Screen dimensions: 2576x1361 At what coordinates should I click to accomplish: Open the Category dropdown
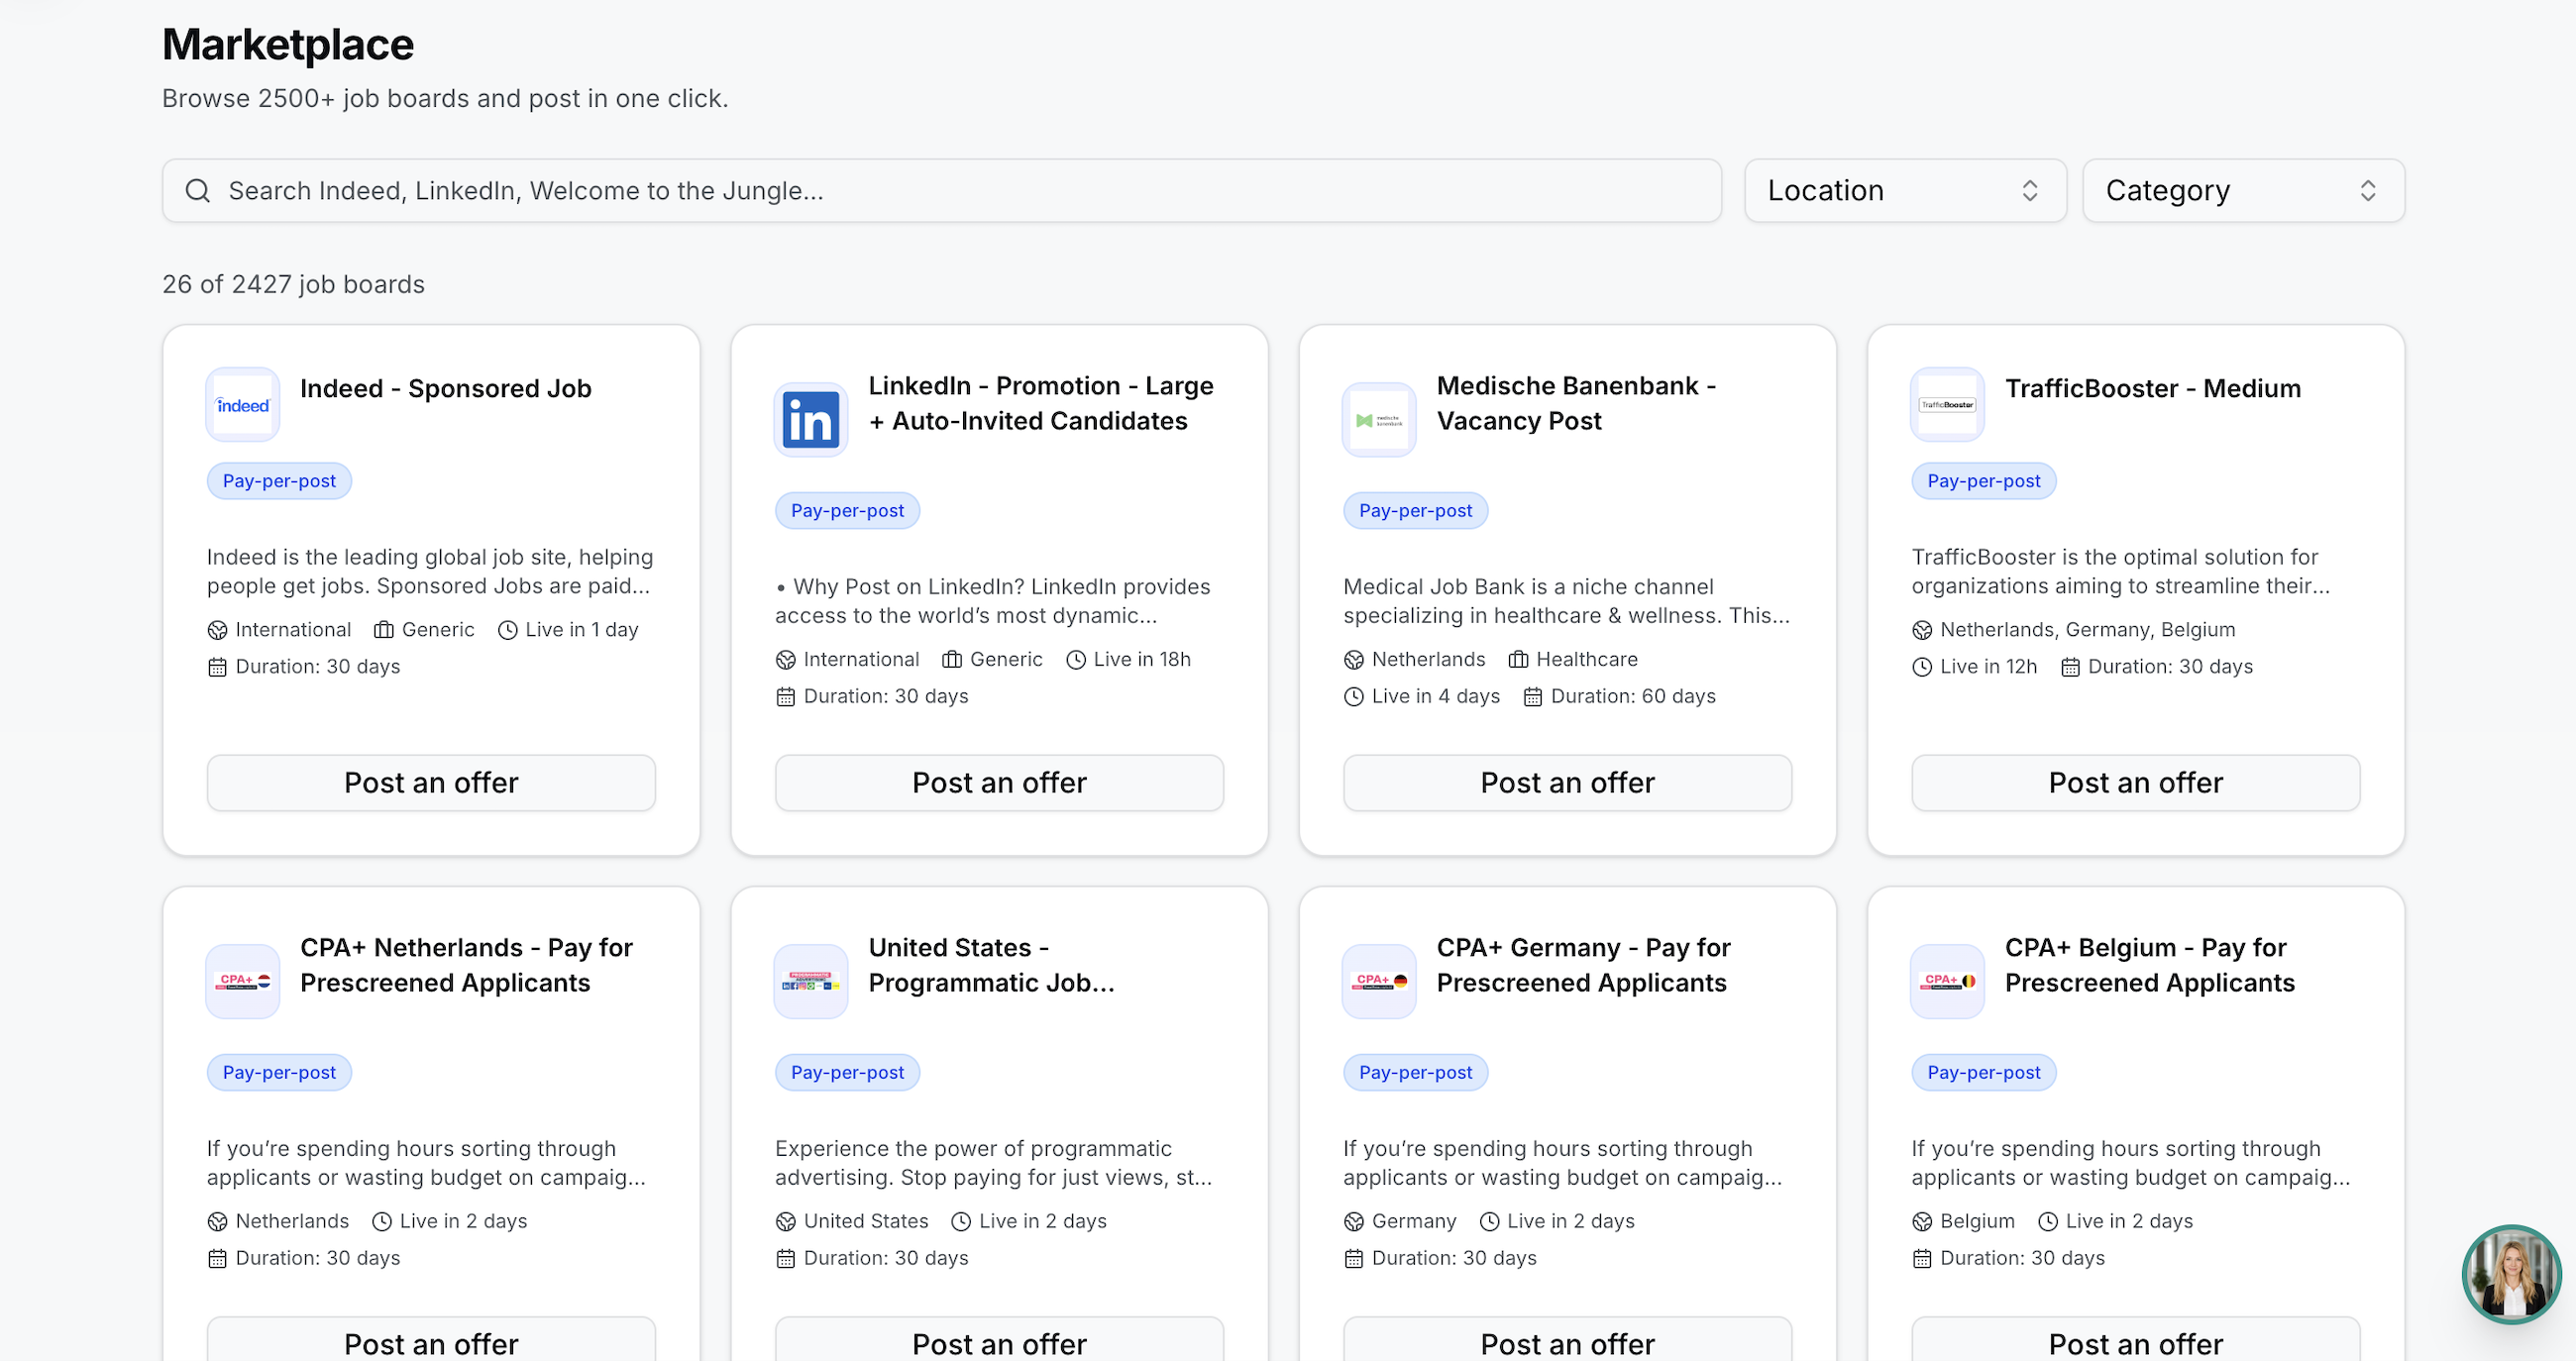click(x=2243, y=191)
